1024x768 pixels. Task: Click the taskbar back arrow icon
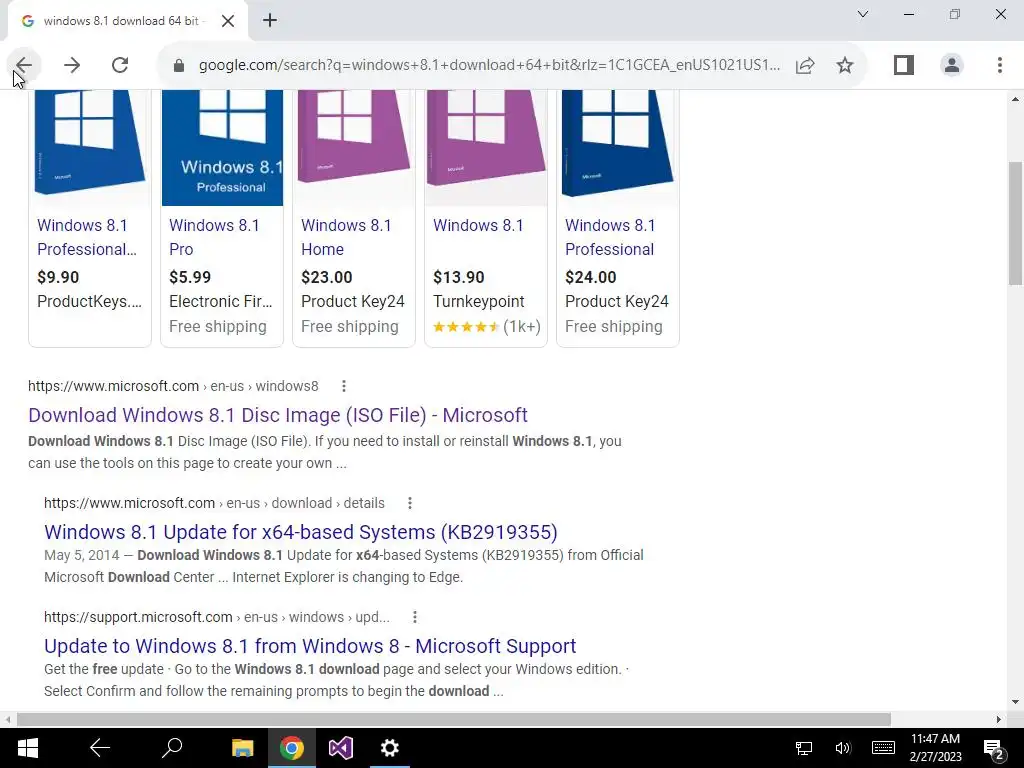point(100,748)
